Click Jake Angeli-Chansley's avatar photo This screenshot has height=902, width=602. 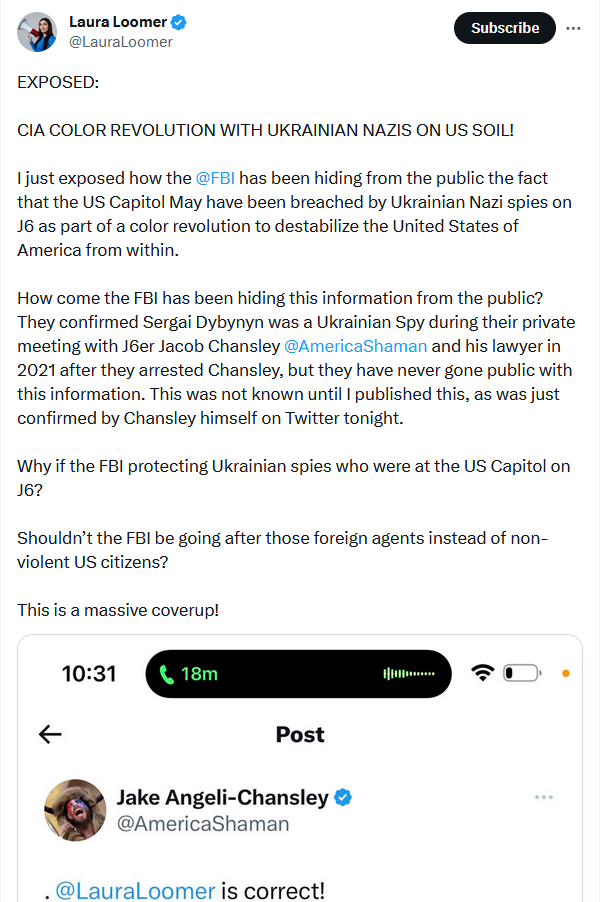click(76, 809)
